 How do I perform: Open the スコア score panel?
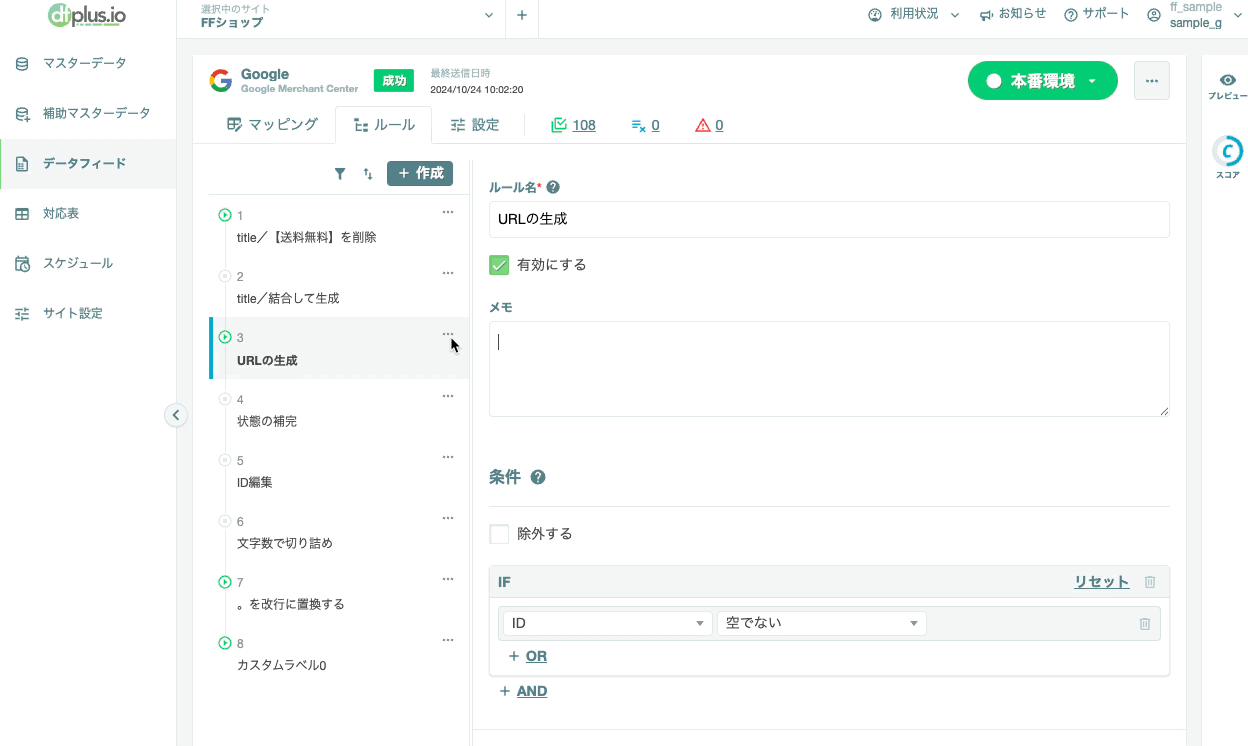1227,158
